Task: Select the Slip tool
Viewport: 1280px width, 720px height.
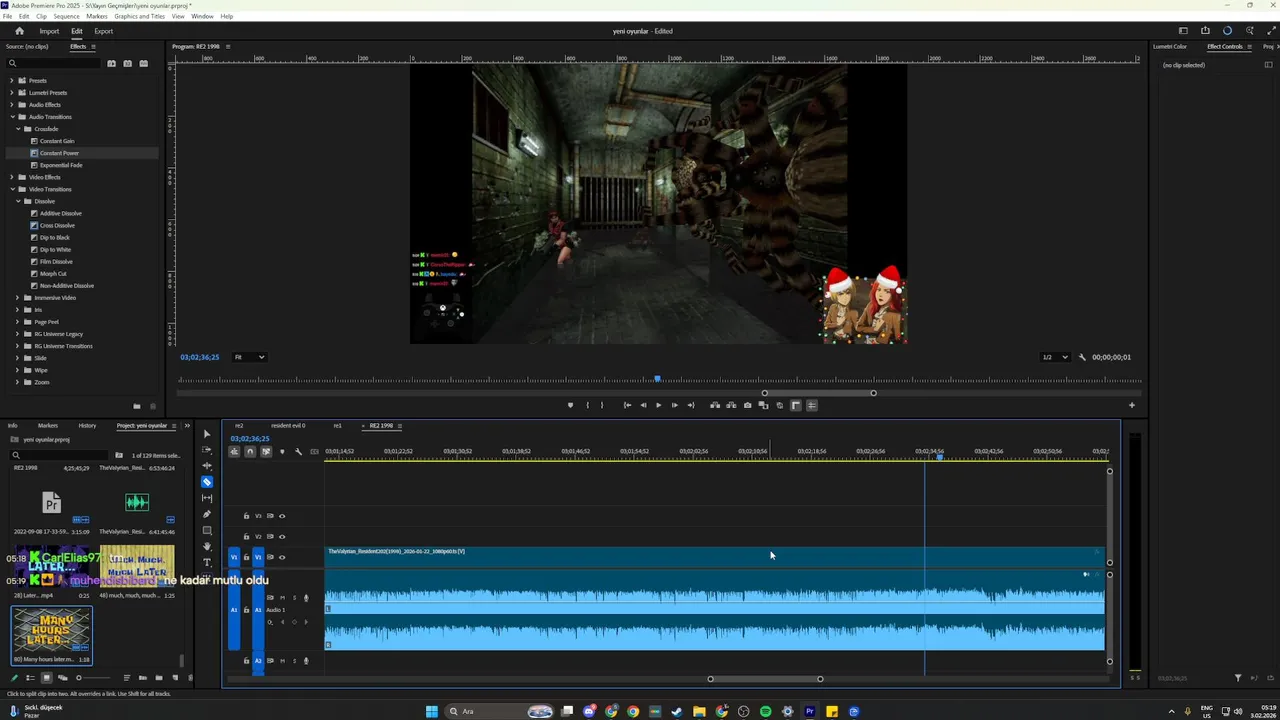Action: pyautogui.click(x=207, y=498)
